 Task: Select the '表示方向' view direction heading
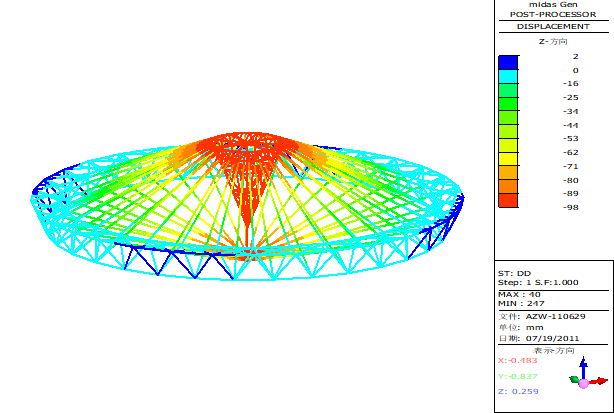coord(554,350)
